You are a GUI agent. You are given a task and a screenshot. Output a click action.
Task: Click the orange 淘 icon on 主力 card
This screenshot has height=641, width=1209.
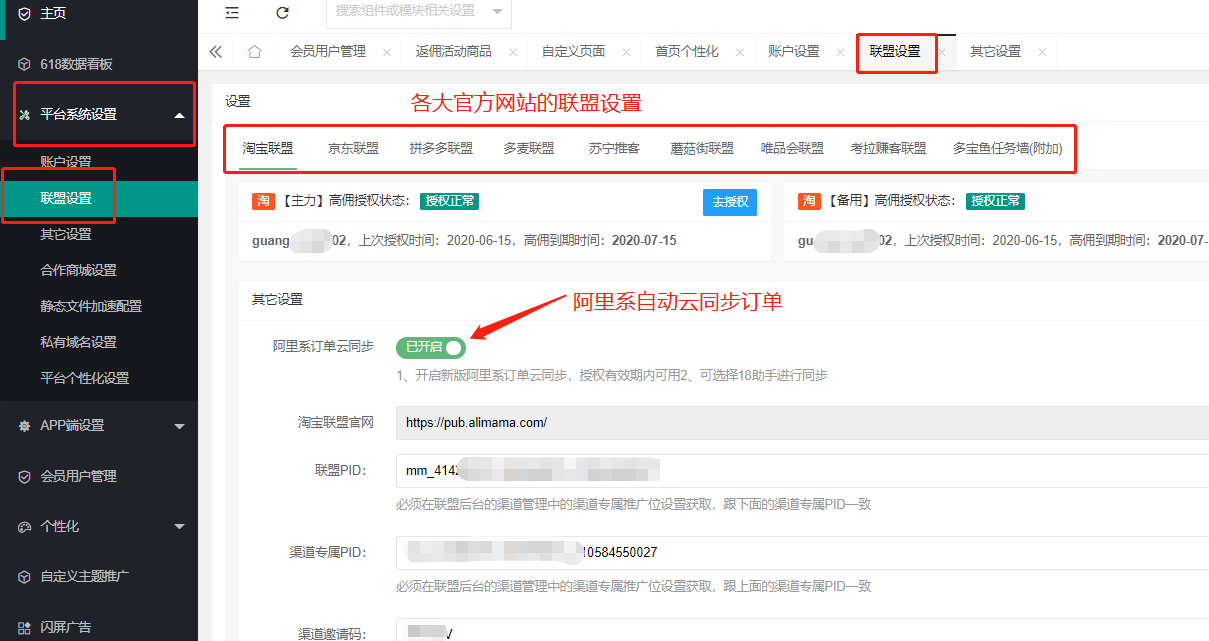[262, 201]
